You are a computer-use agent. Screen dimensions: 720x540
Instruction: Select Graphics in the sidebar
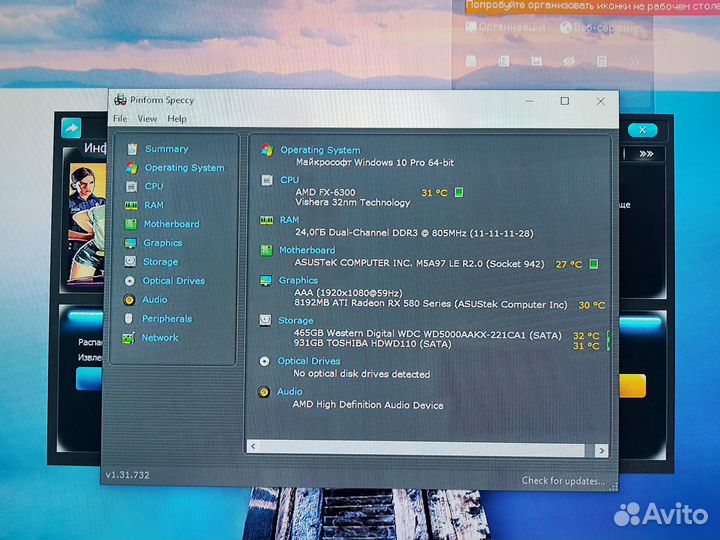click(x=163, y=243)
